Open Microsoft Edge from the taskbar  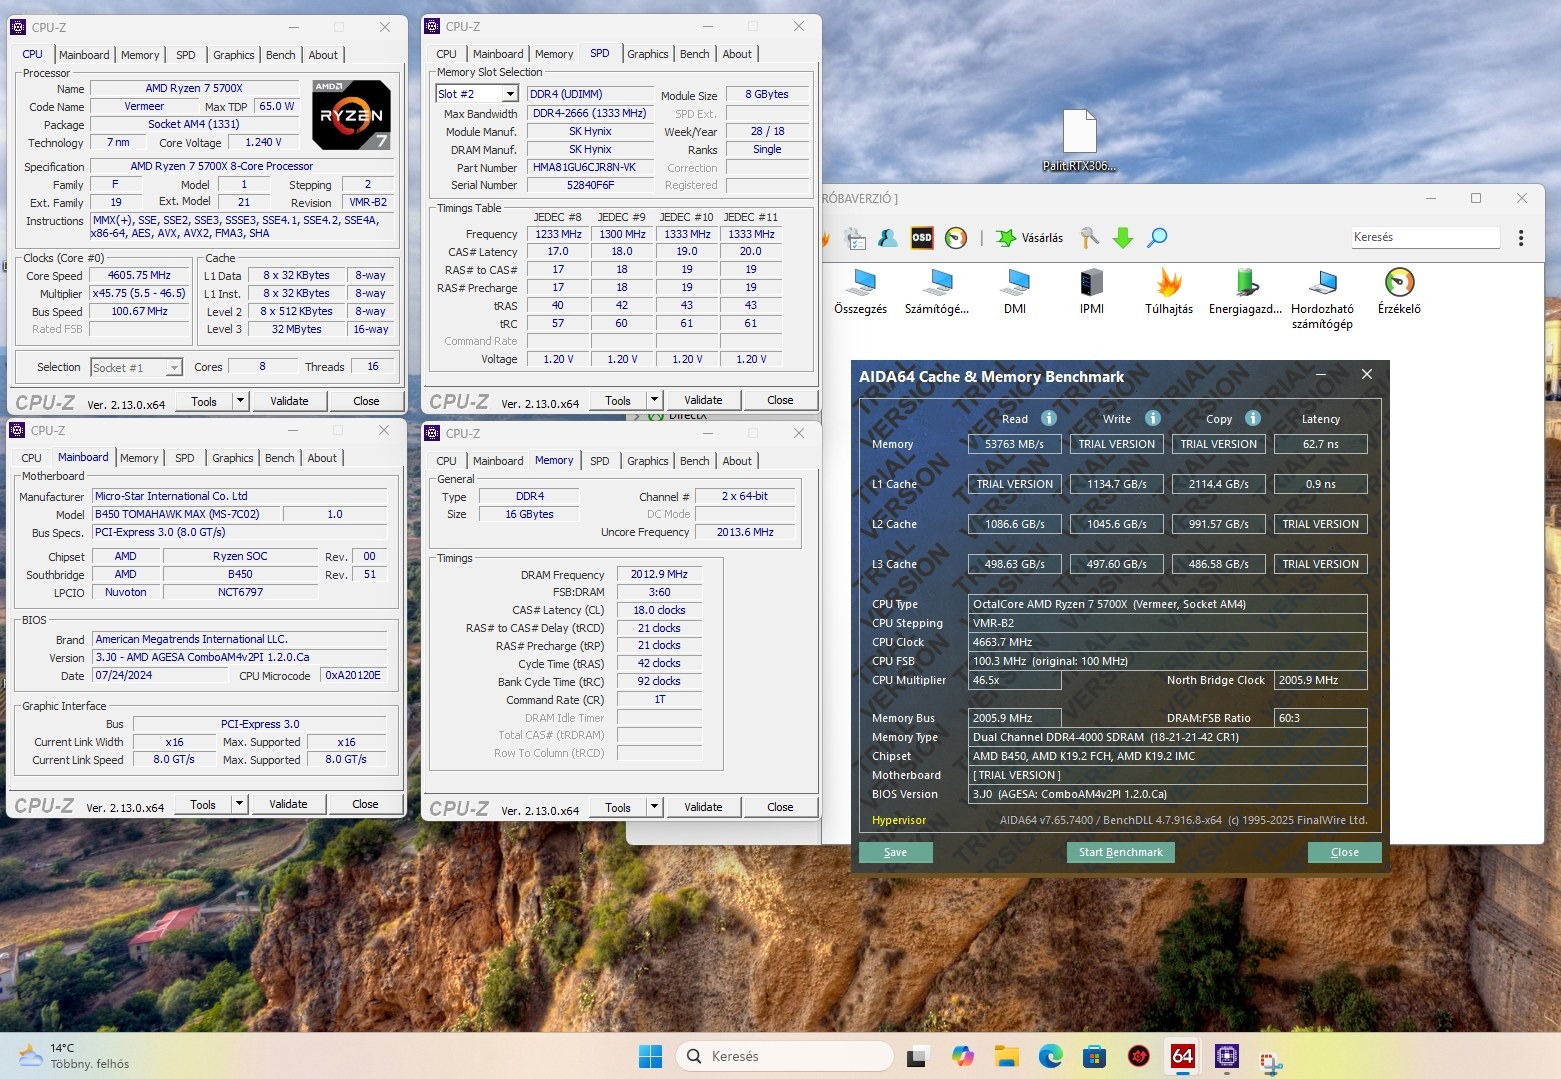pyautogui.click(x=1050, y=1056)
